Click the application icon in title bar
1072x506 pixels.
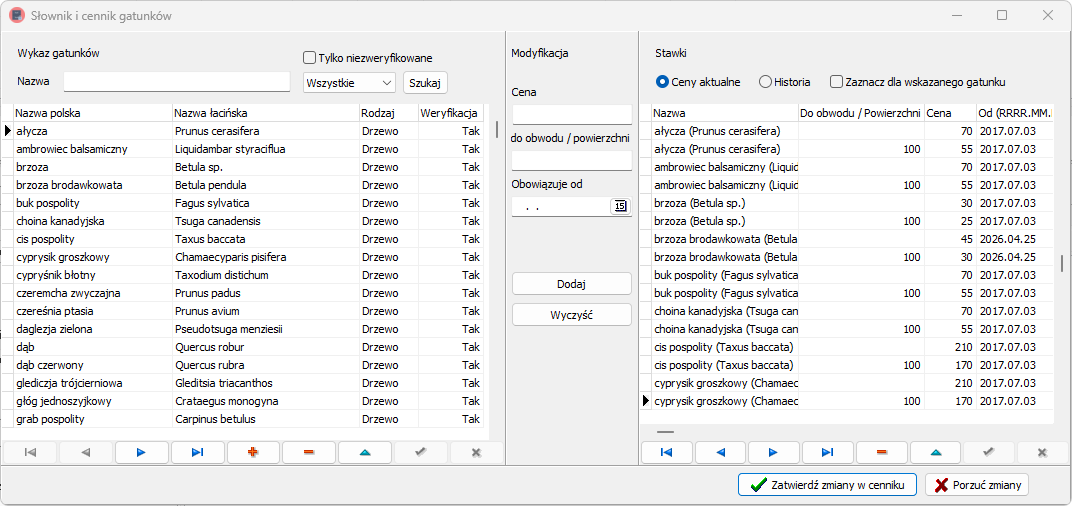click(16, 15)
